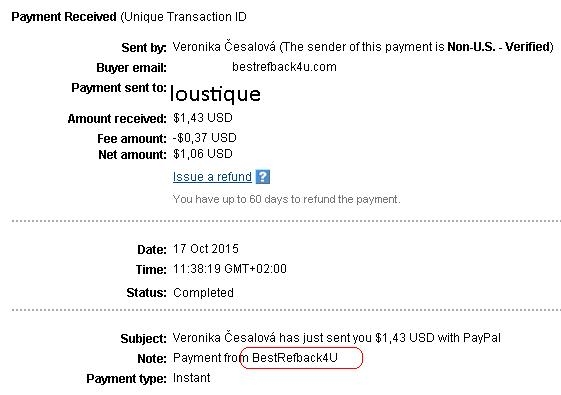
Task: Select the $1,43 USD amount received
Action: pyautogui.click(x=203, y=118)
